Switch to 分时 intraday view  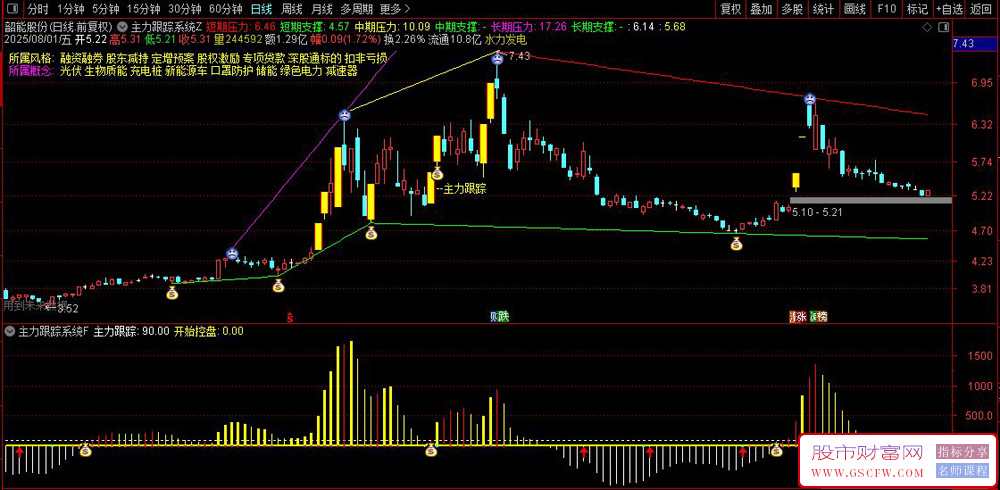point(38,9)
